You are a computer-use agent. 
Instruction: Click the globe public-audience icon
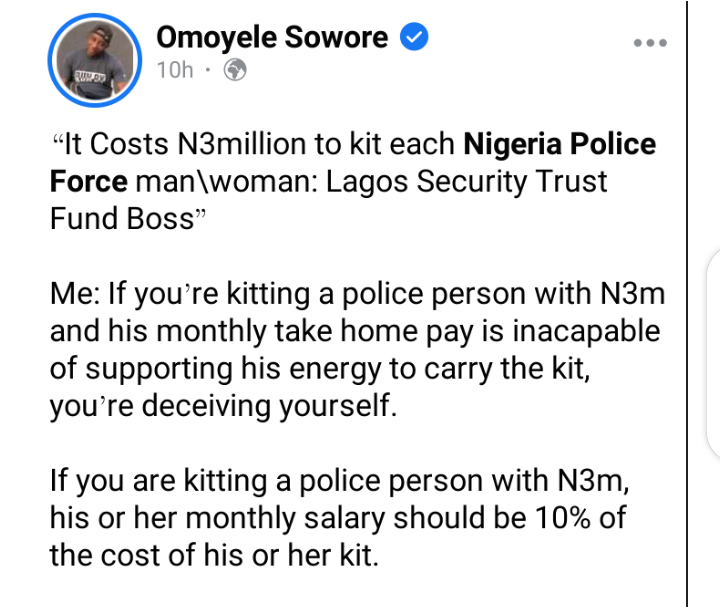235,72
